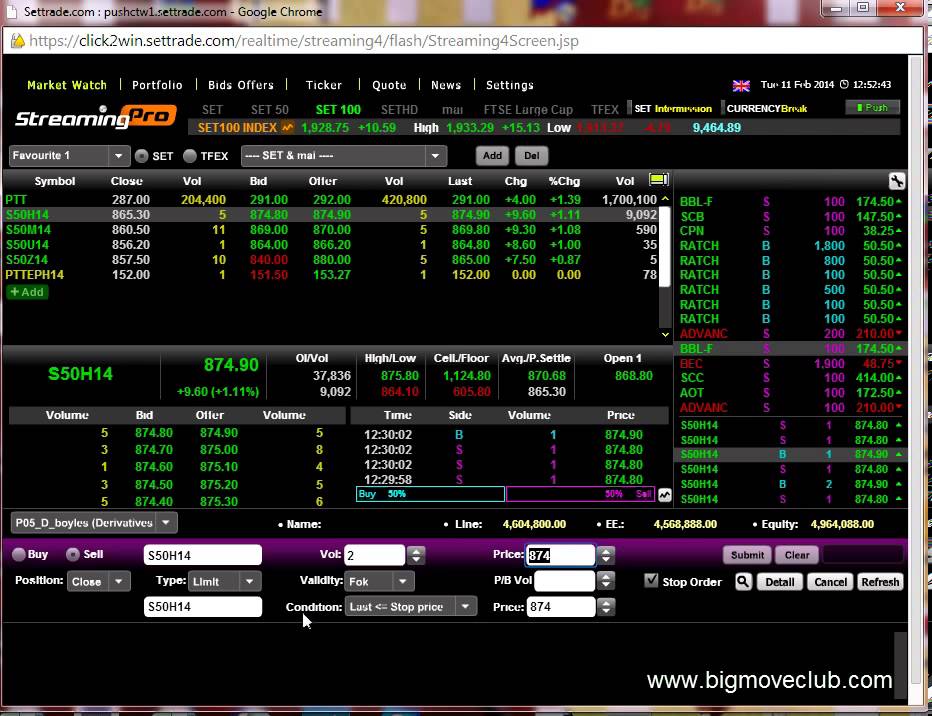Click the Clear button

[796, 555]
